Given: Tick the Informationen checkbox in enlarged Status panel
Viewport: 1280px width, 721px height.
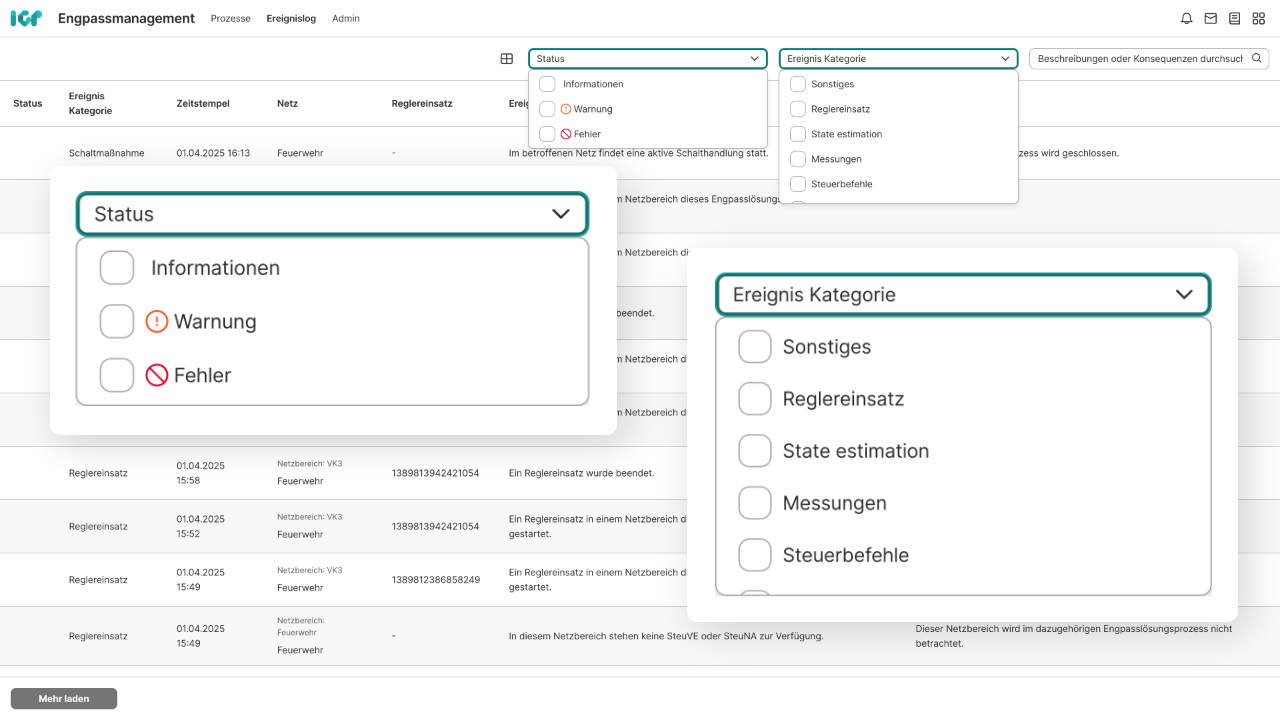Looking at the screenshot, I should click(117, 268).
